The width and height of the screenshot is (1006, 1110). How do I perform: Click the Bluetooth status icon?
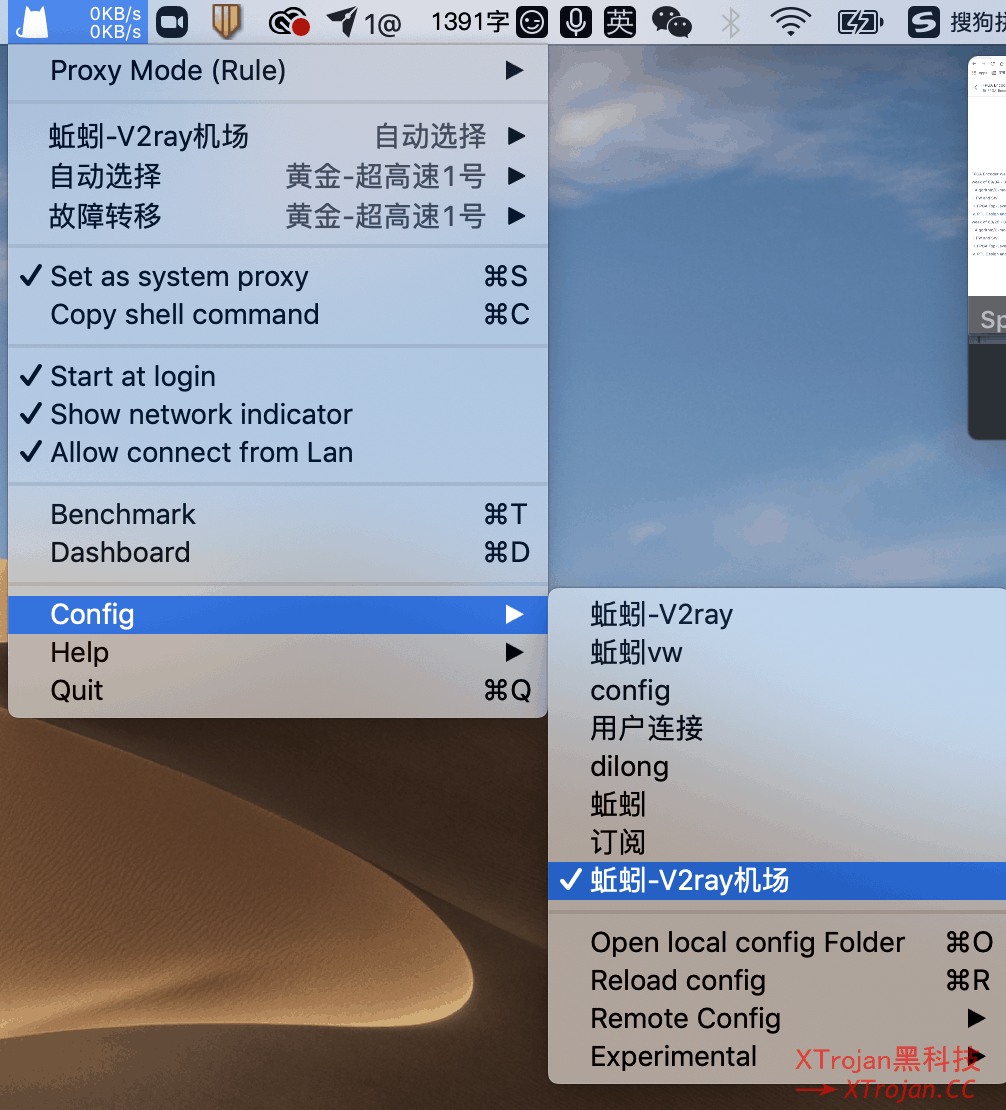[730, 23]
